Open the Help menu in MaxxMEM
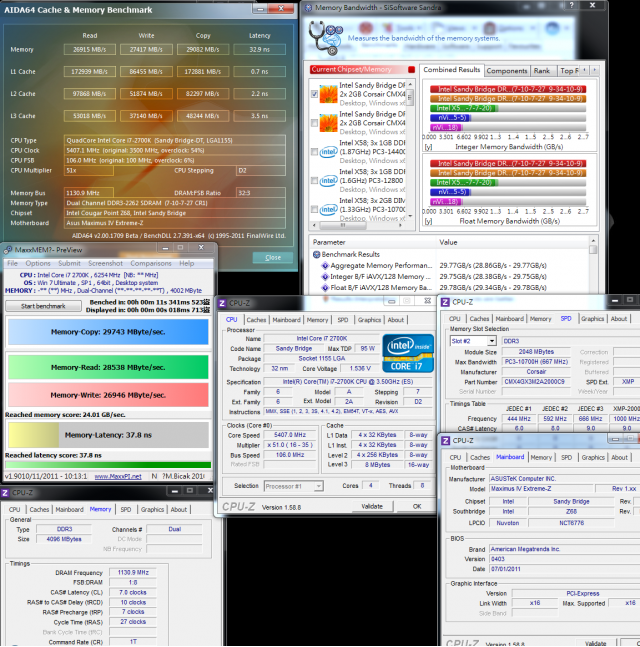 pos(187,263)
